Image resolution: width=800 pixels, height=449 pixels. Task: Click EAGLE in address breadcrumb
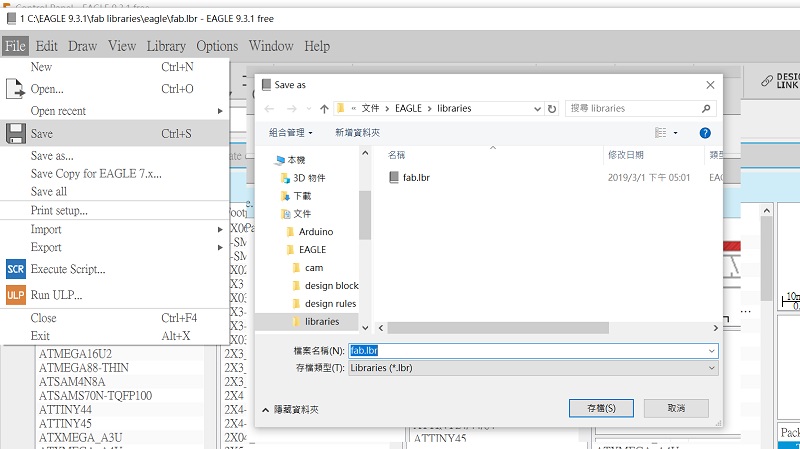[x=408, y=109]
